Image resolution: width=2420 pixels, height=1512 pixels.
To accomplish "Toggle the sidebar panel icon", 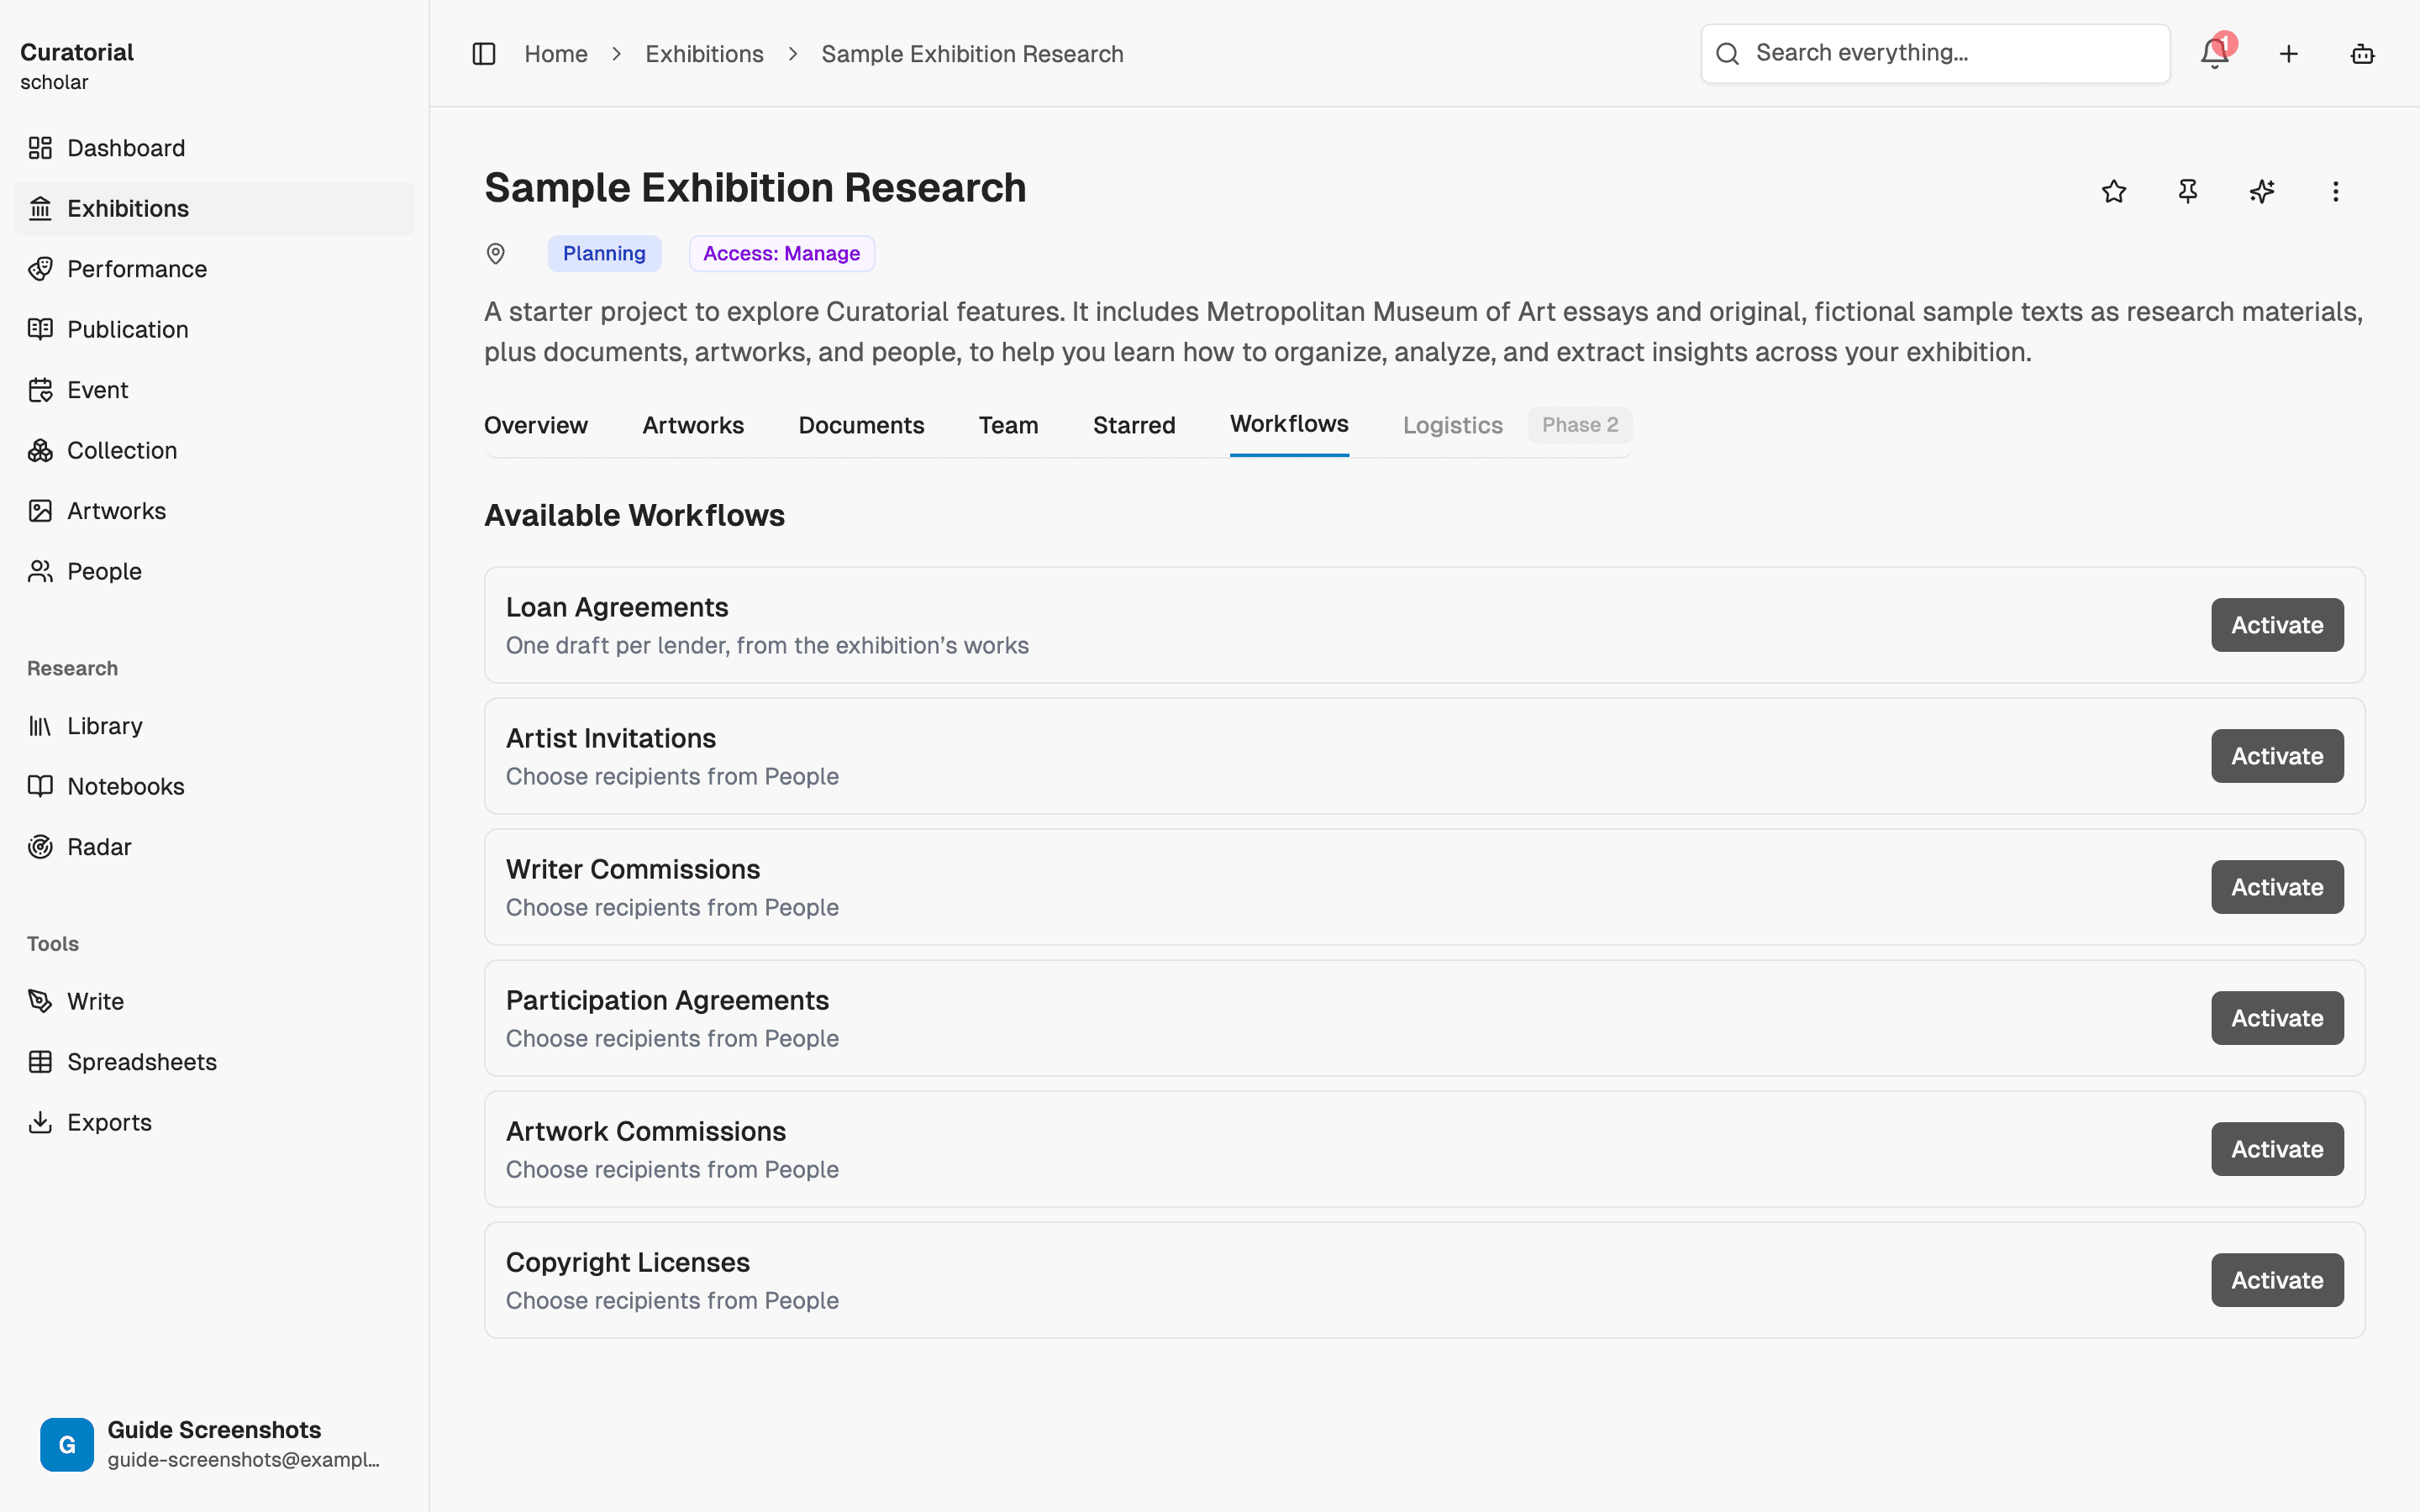I will pyautogui.click(x=484, y=54).
